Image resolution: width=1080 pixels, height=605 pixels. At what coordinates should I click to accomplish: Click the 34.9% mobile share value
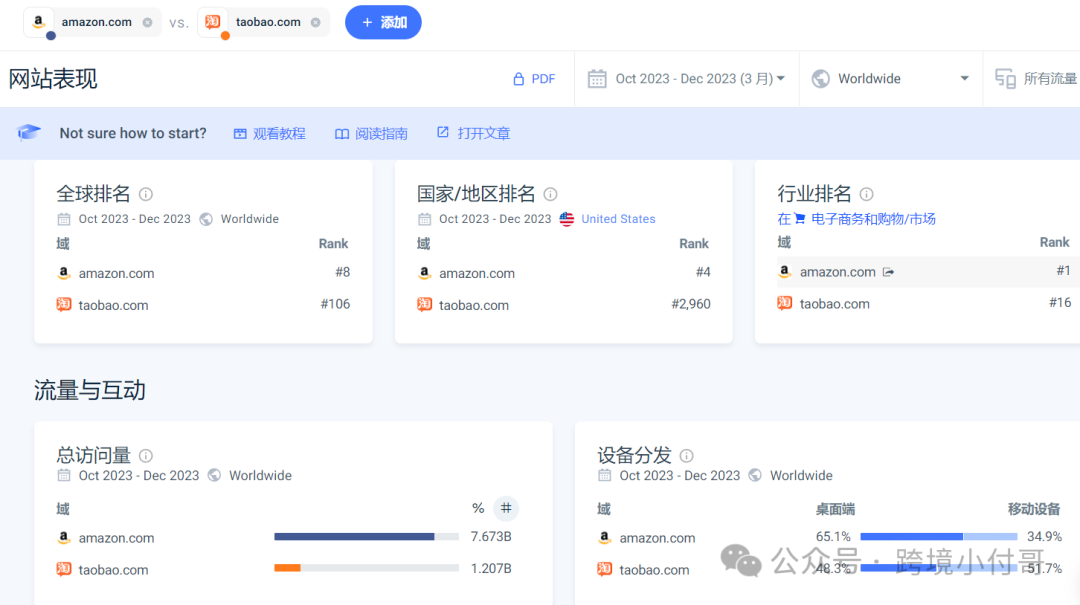click(1044, 537)
